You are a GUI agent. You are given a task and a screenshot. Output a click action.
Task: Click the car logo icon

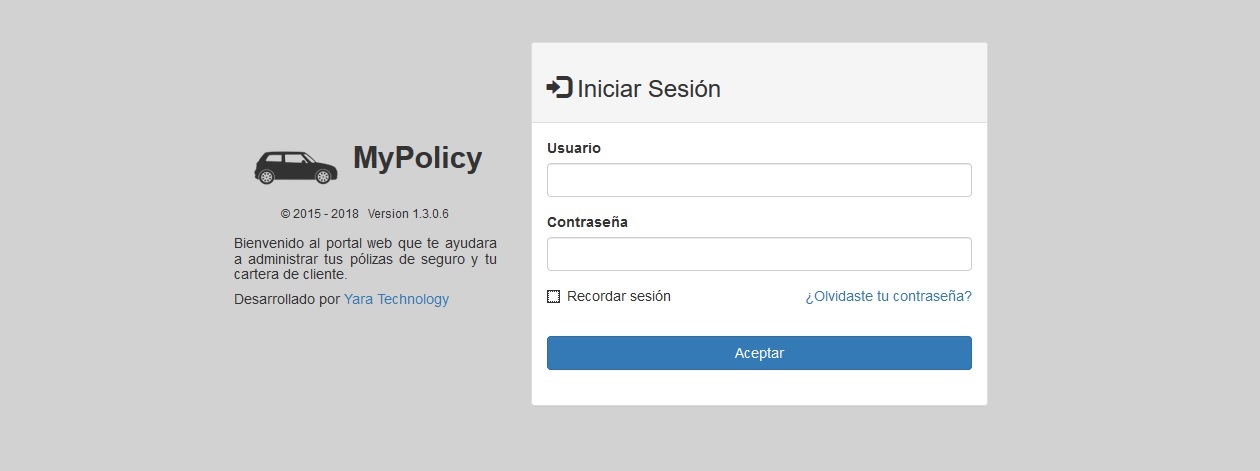pyautogui.click(x=296, y=167)
